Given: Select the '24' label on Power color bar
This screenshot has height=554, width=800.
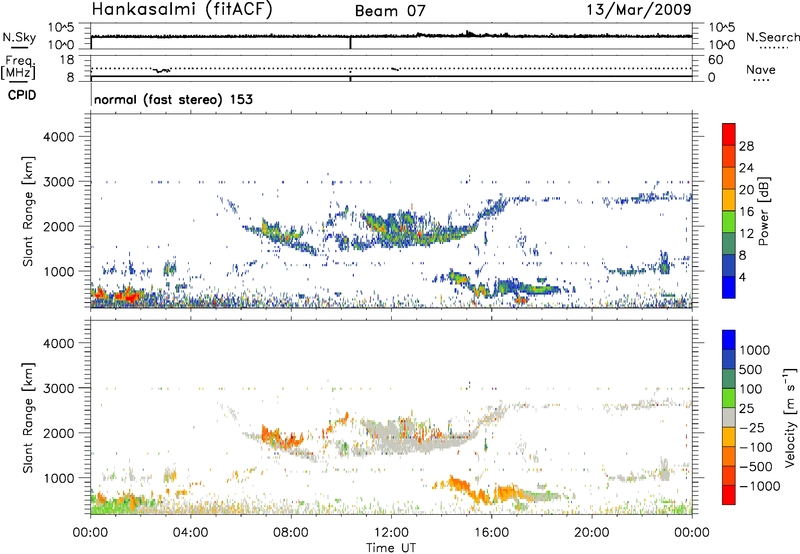Looking at the screenshot, I should coord(746,168).
